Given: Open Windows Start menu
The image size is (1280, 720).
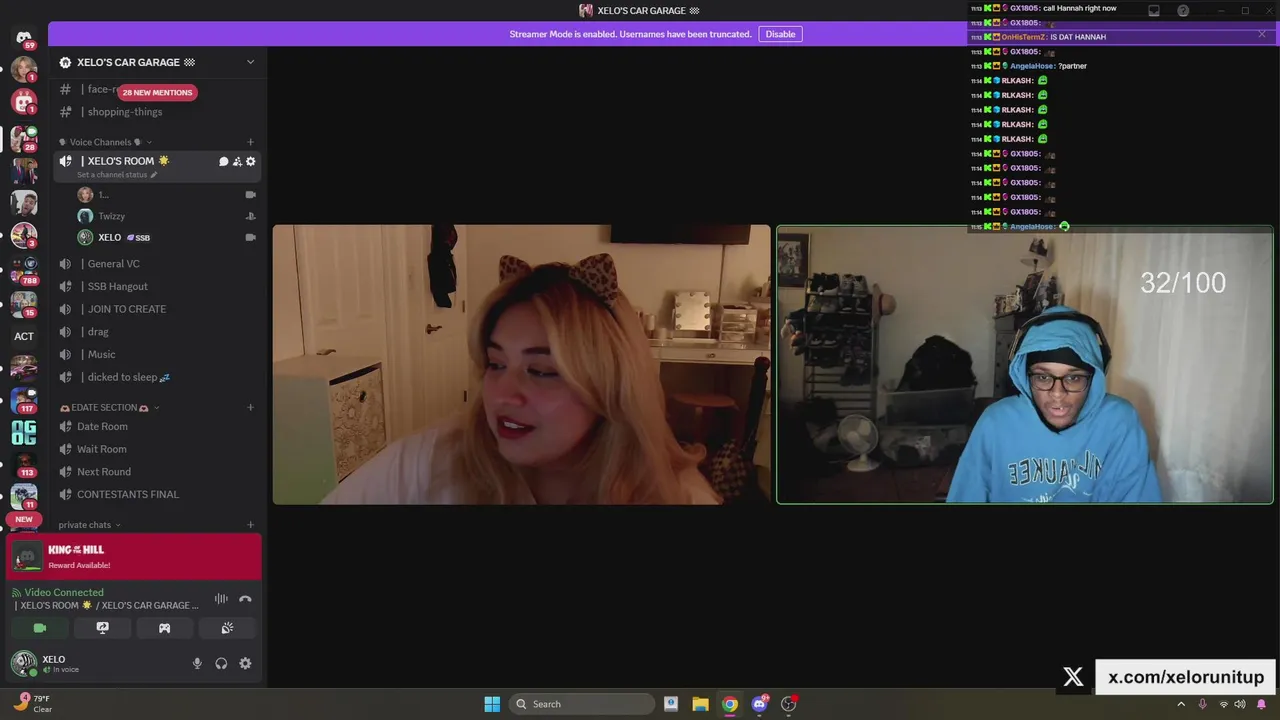Looking at the screenshot, I should click(x=492, y=704).
